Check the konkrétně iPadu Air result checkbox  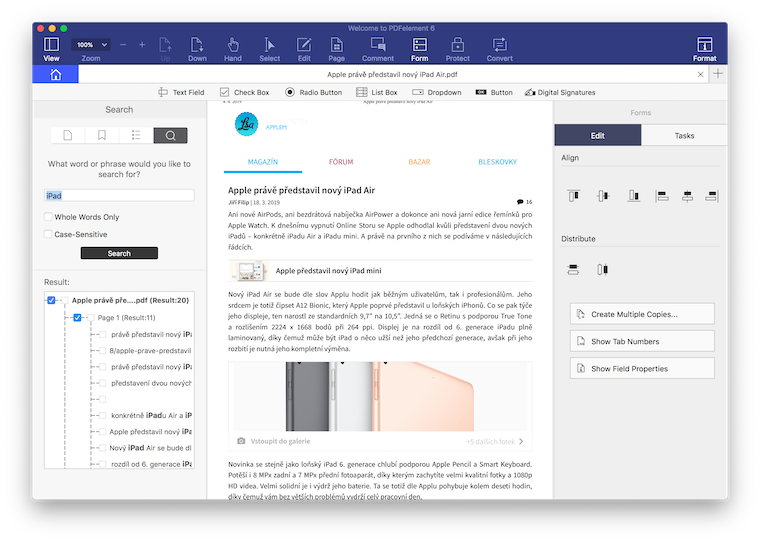click(x=102, y=415)
